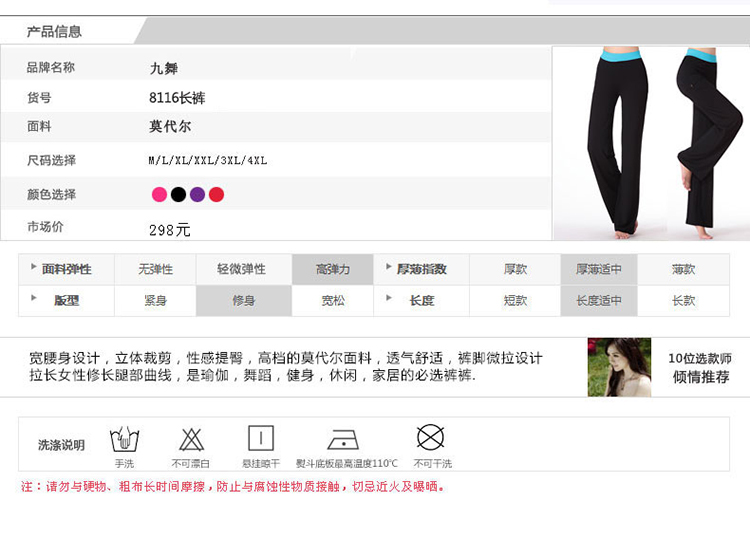The width and height of the screenshot is (750, 538).
Task: Click the market price 298元
Action: [170, 230]
